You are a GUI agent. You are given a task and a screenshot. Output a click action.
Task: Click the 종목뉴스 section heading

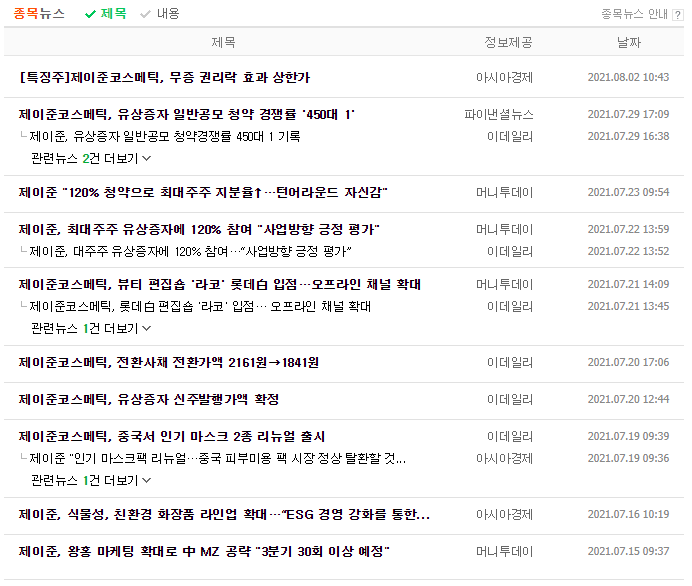[39, 14]
